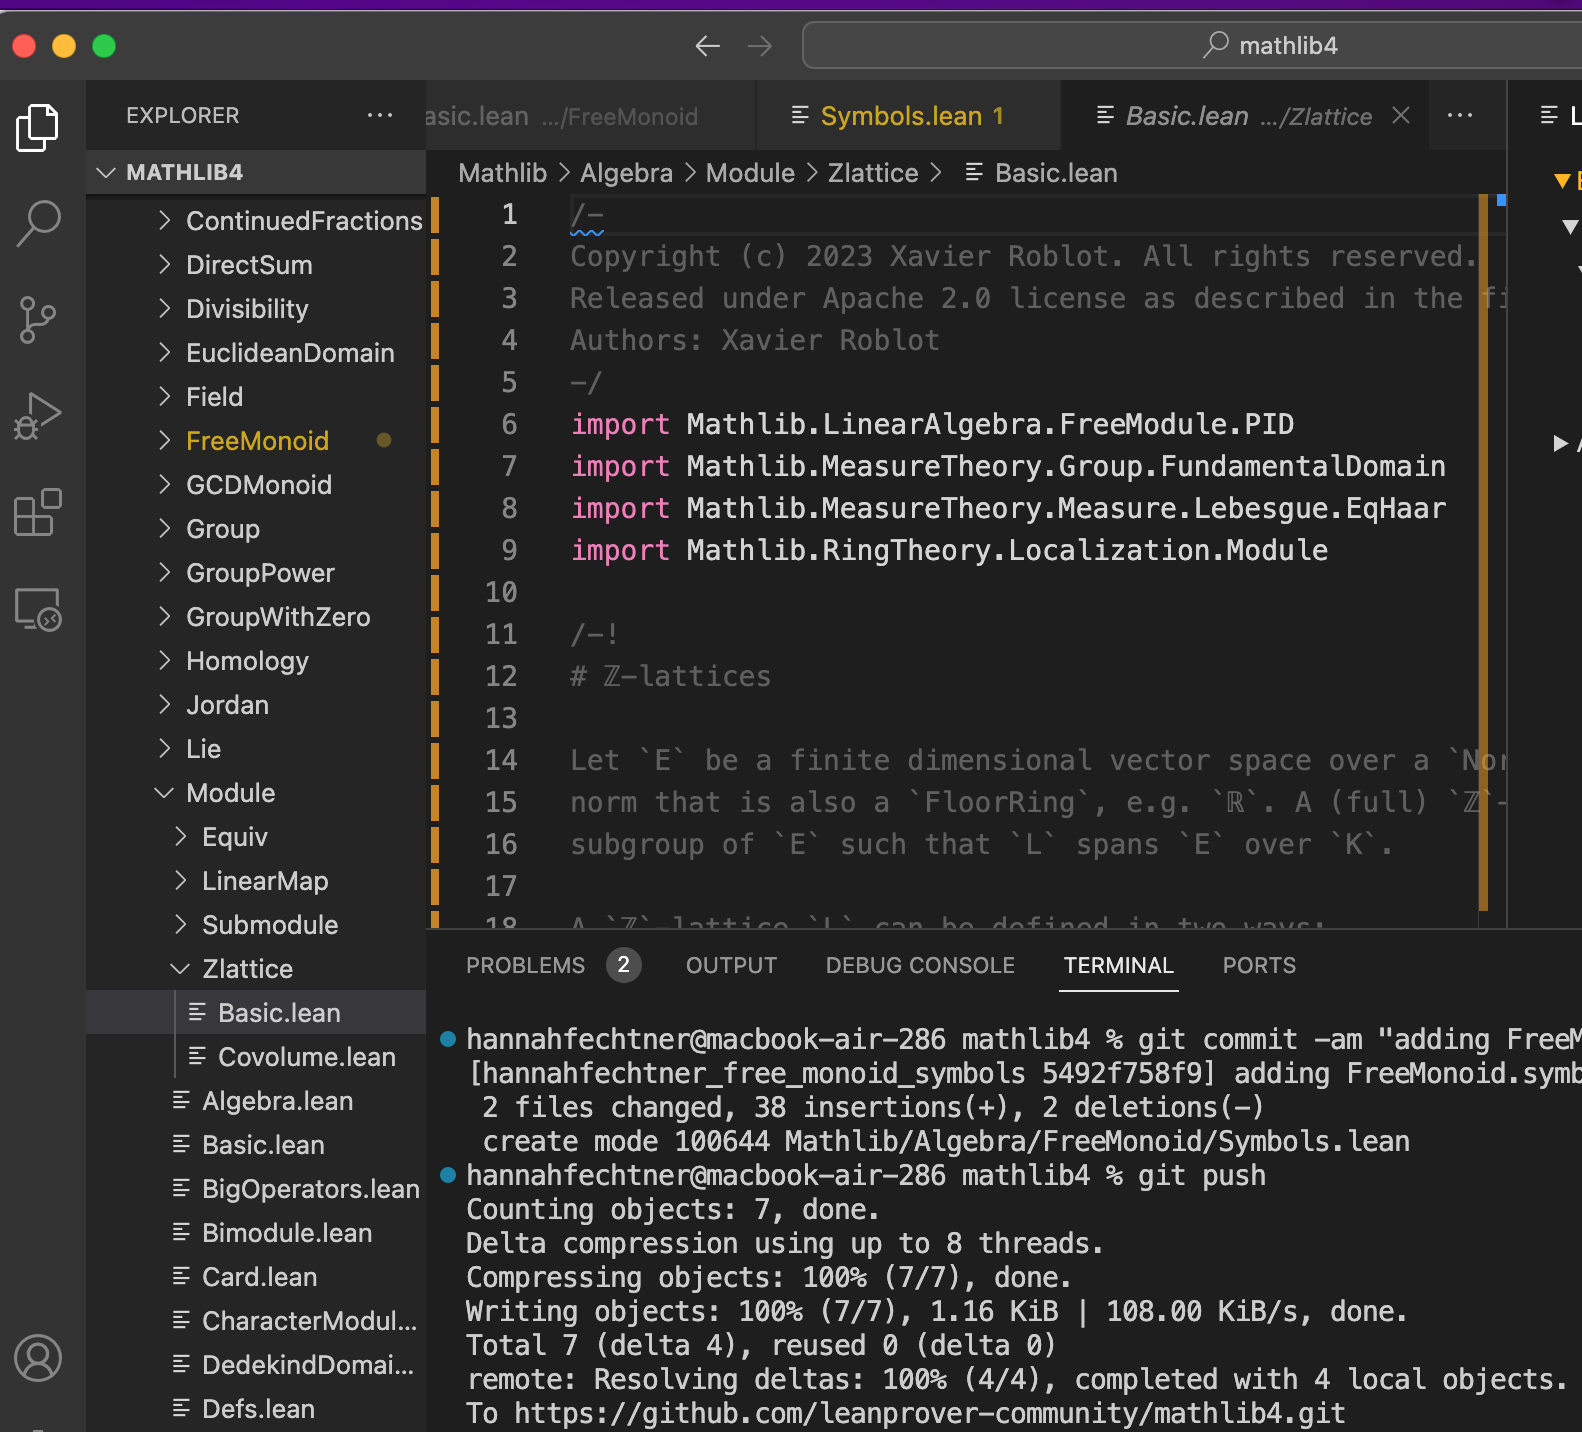Open the Explorer view in activity bar

[38, 128]
